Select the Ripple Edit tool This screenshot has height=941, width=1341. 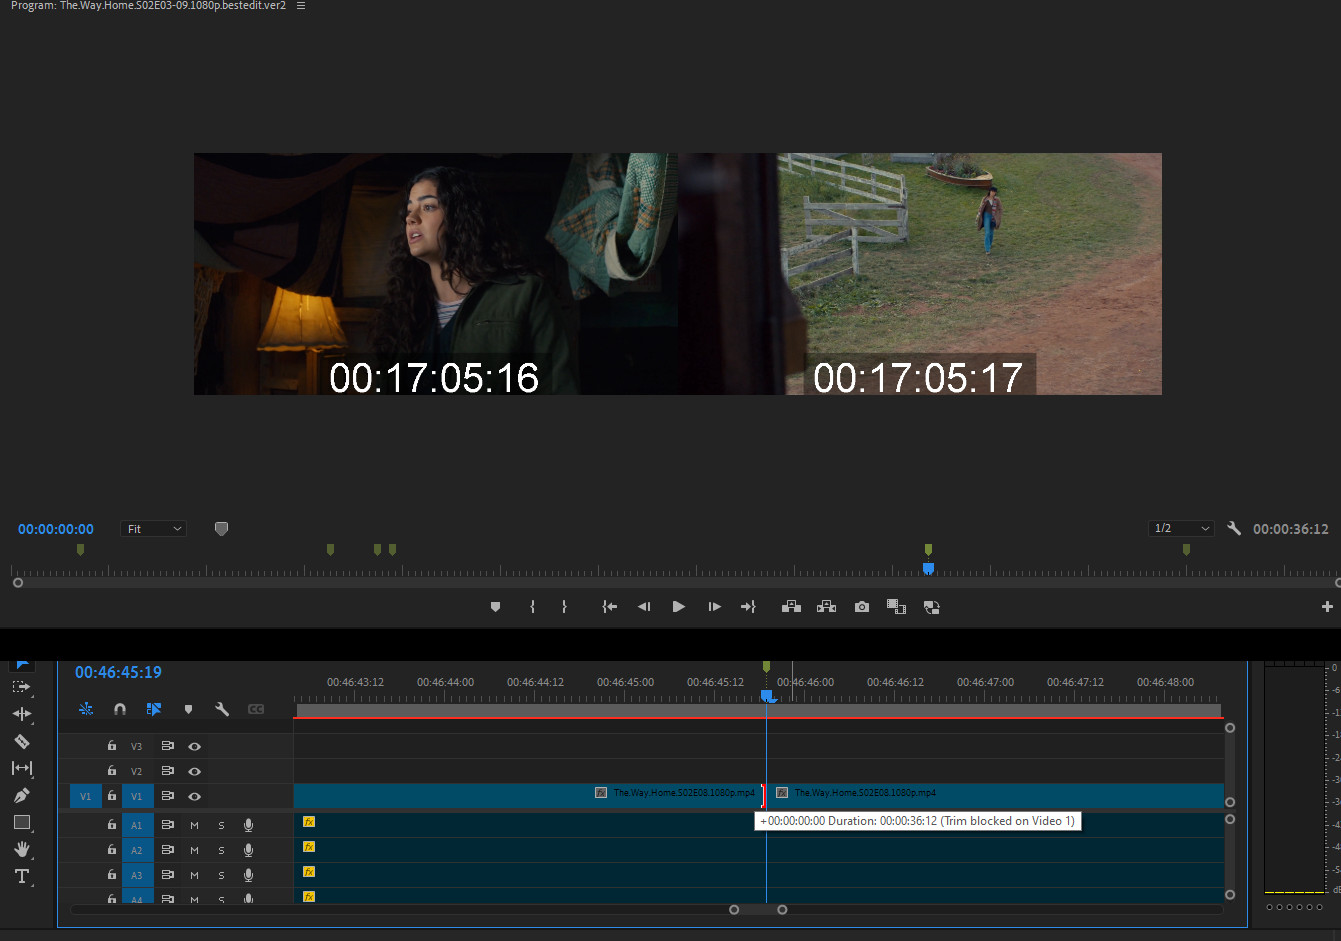click(21, 714)
